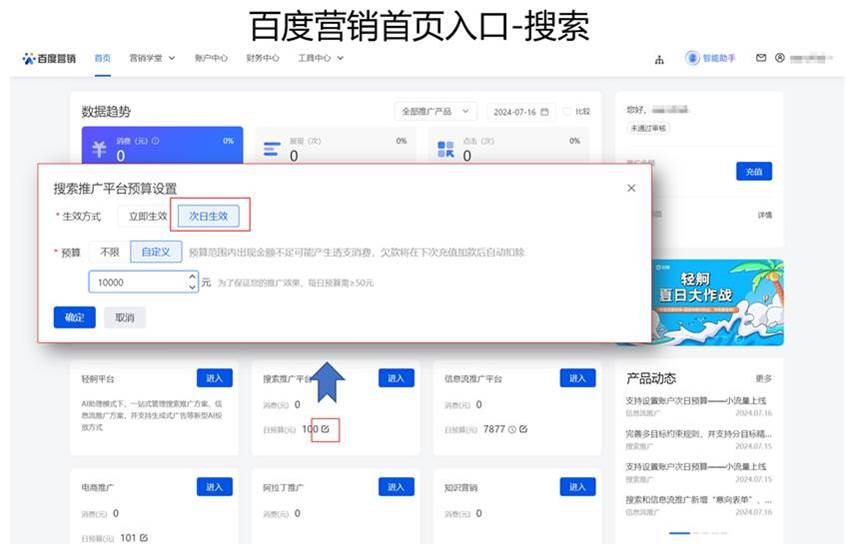Edit daily budget 100 for 搜索推广平台

coord(325,429)
